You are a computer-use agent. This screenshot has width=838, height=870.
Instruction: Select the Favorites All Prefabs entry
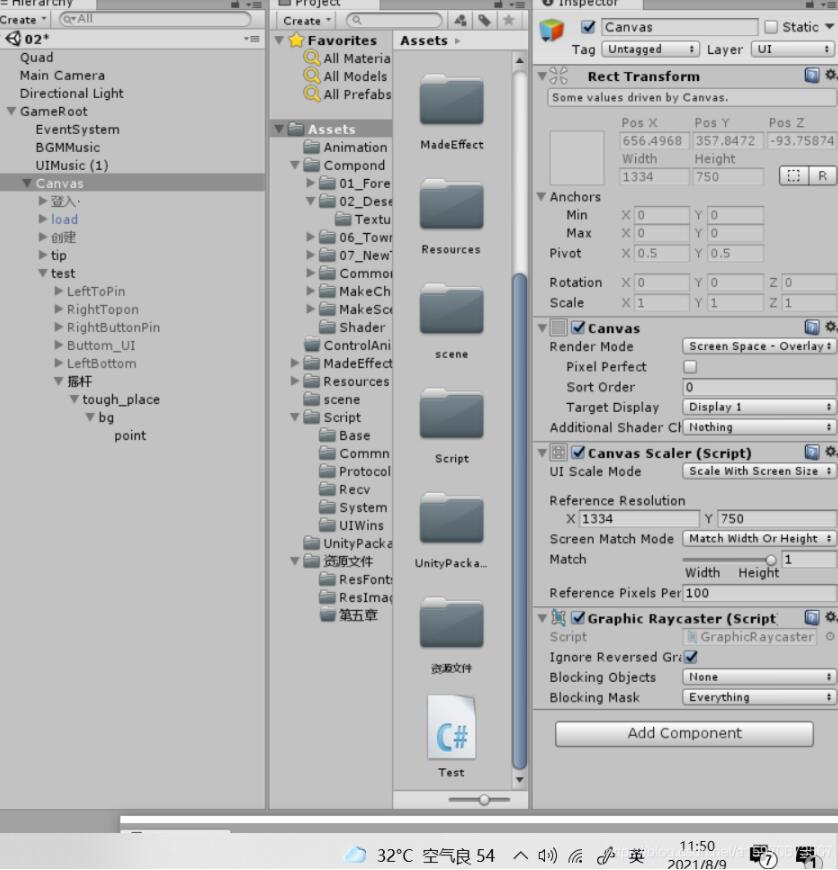point(356,94)
